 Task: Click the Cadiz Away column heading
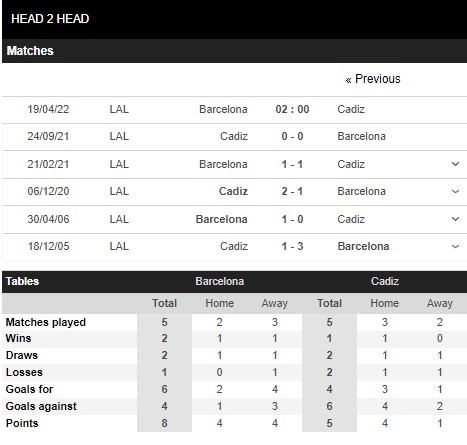coord(440,303)
